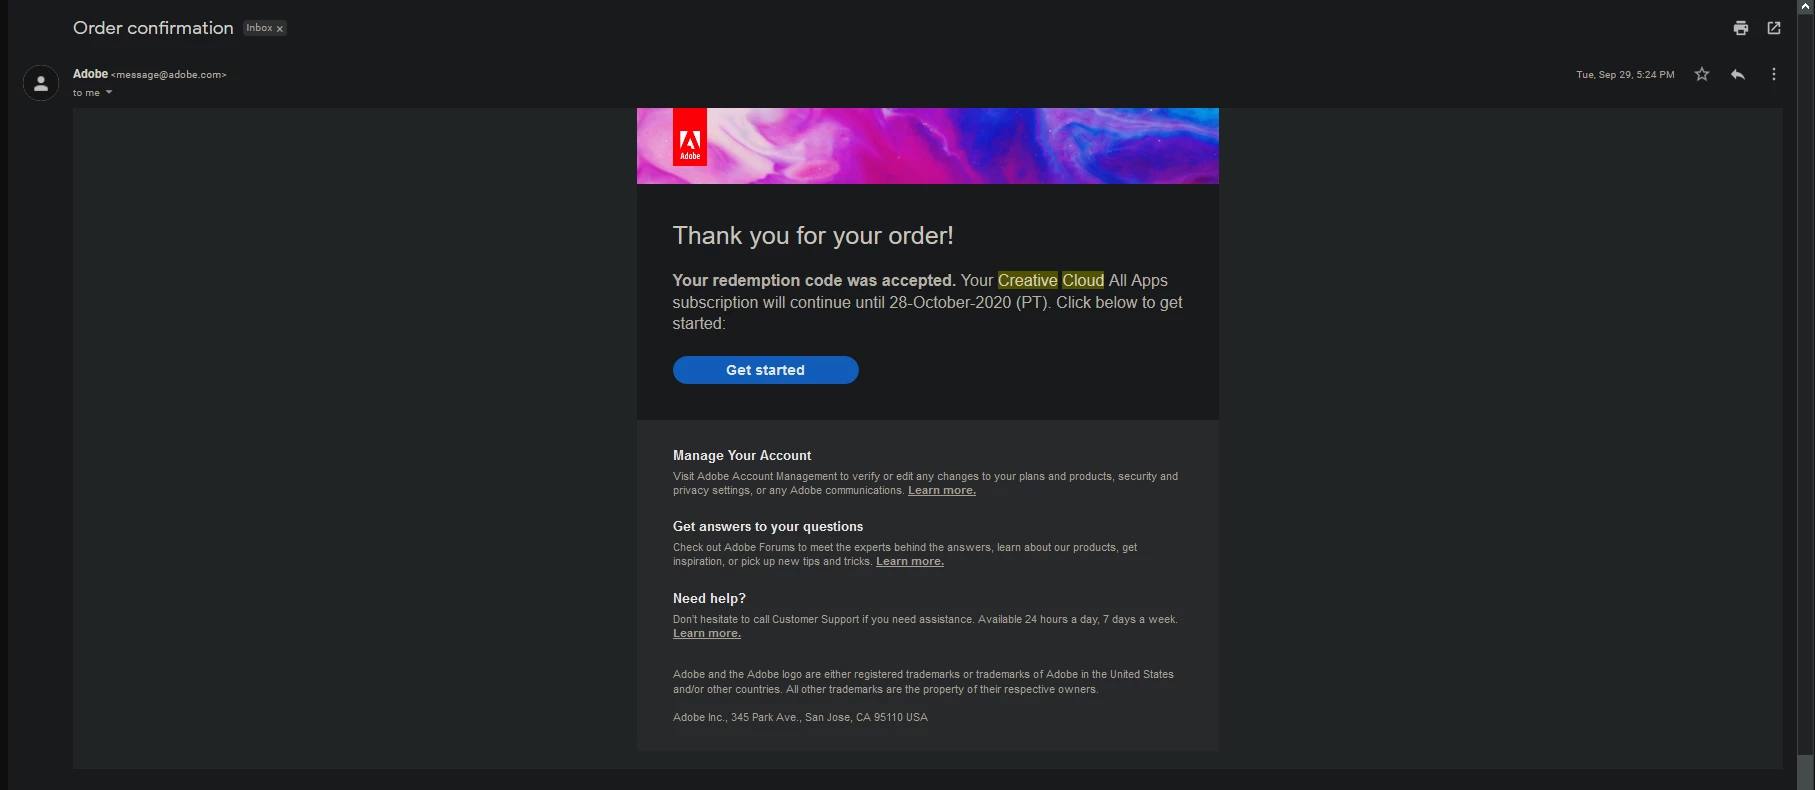Reply to the Adobe email
Image resolution: width=1815 pixels, height=790 pixels.
(x=1738, y=74)
